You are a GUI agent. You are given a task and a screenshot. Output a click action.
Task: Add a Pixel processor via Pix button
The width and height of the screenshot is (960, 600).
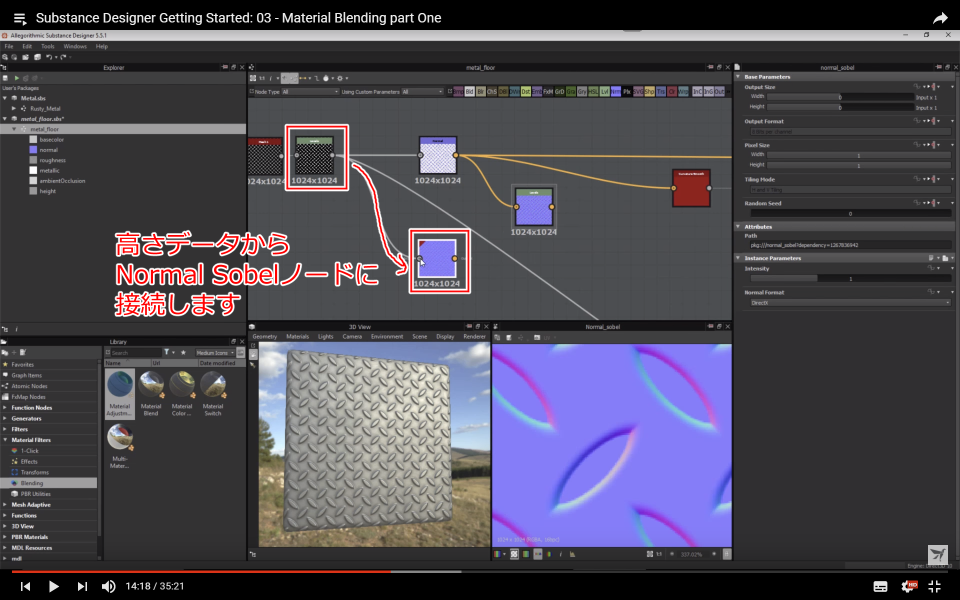626,92
